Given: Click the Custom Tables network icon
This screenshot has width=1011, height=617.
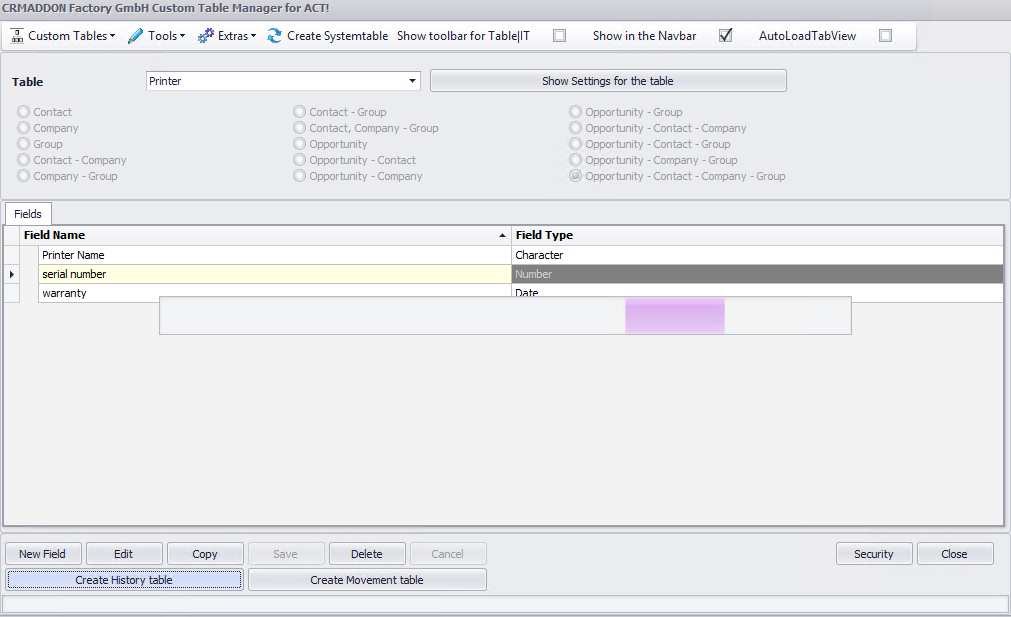Looking at the screenshot, I should click(x=17, y=36).
